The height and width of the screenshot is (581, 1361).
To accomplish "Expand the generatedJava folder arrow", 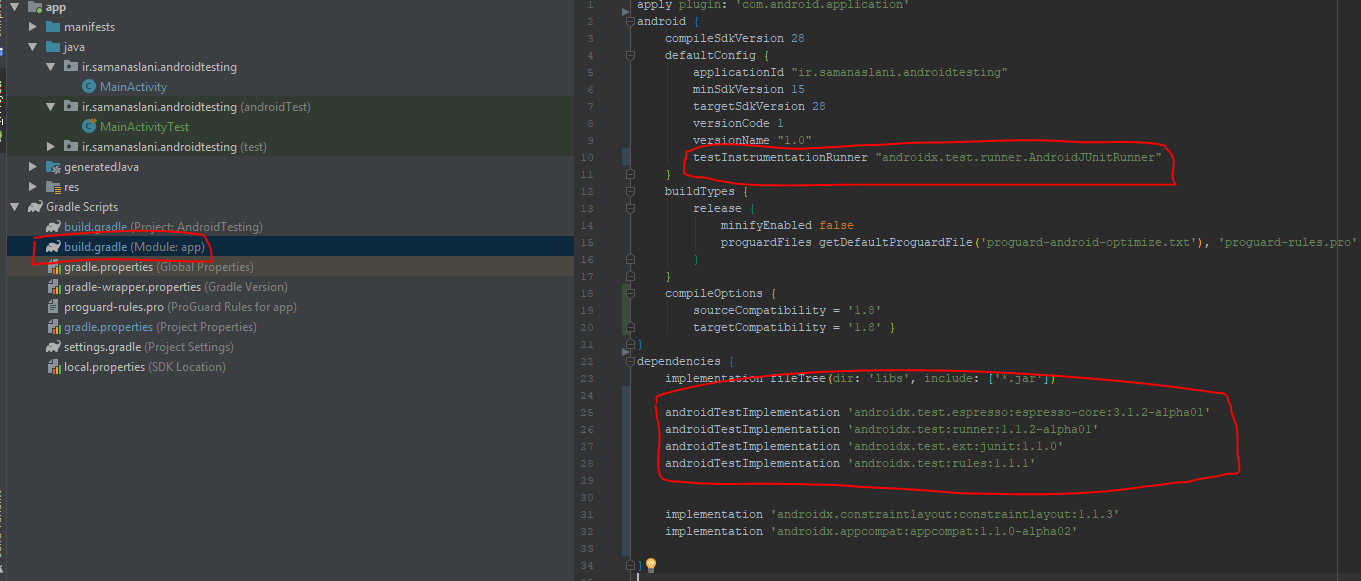I will (x=34, y=167).
